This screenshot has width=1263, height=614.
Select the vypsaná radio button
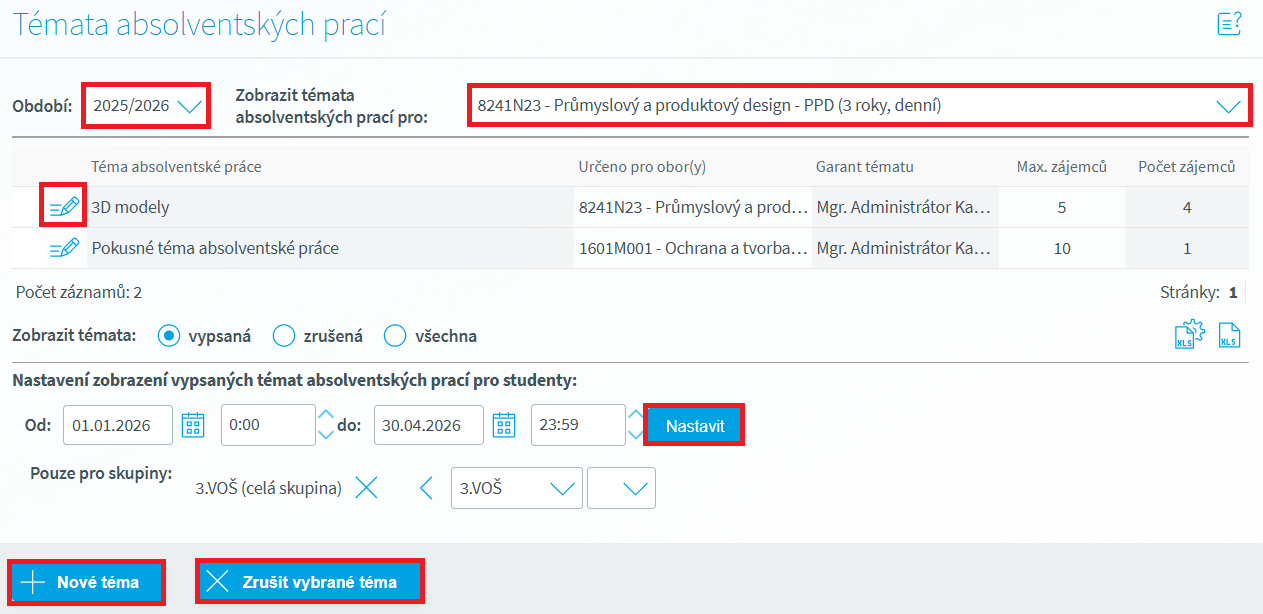tap(170, 336)
